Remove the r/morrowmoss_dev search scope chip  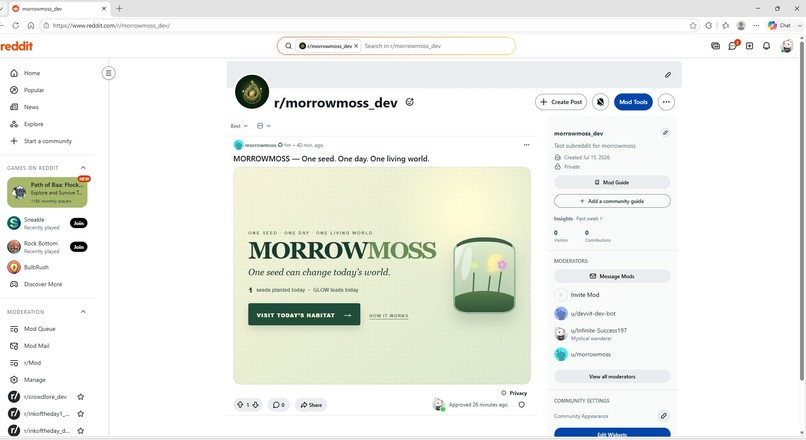click(x=356, y=46)
